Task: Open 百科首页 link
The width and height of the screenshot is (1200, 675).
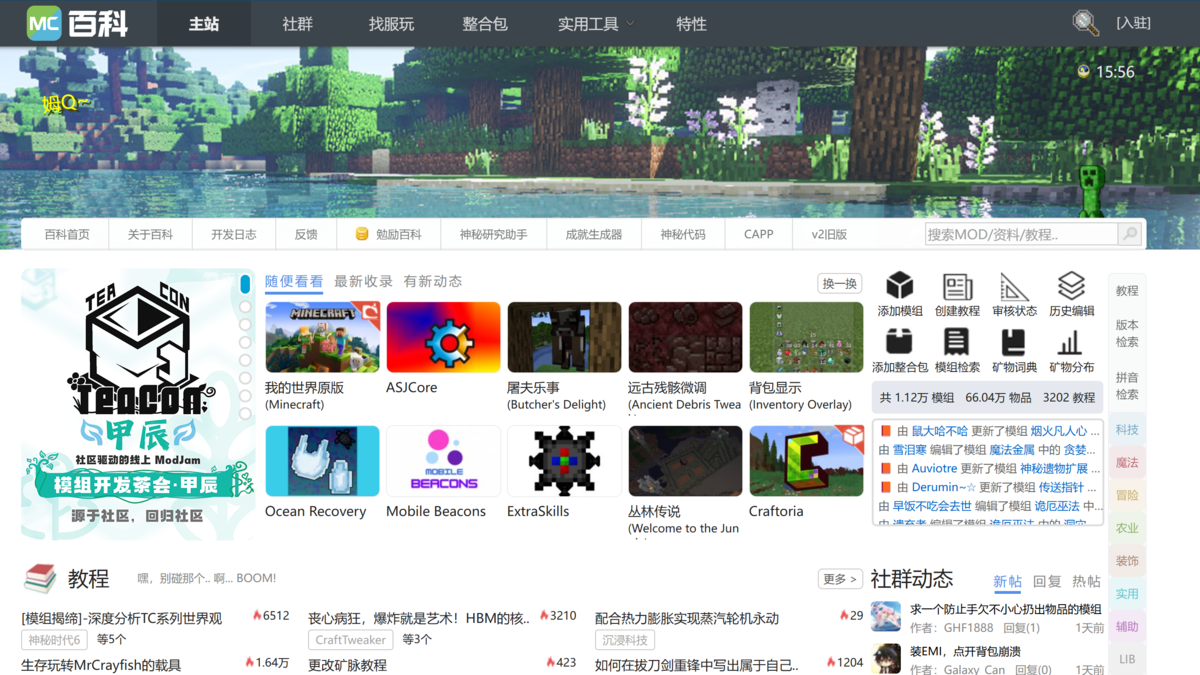Action: [67, 234]
